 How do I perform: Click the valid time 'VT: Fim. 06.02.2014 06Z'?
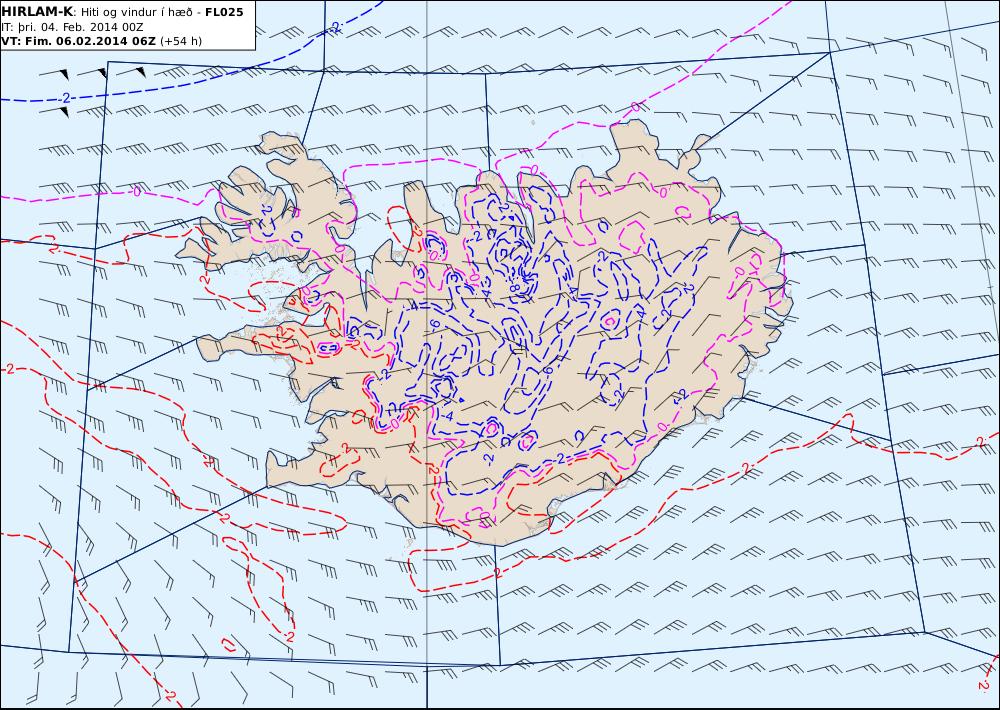click(x=78, y=41)
